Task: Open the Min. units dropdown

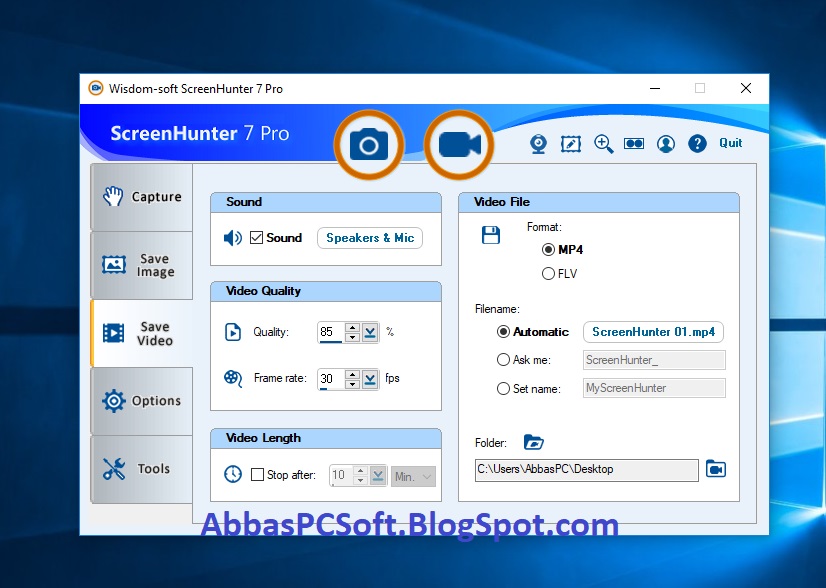Action: click(413, 476)
